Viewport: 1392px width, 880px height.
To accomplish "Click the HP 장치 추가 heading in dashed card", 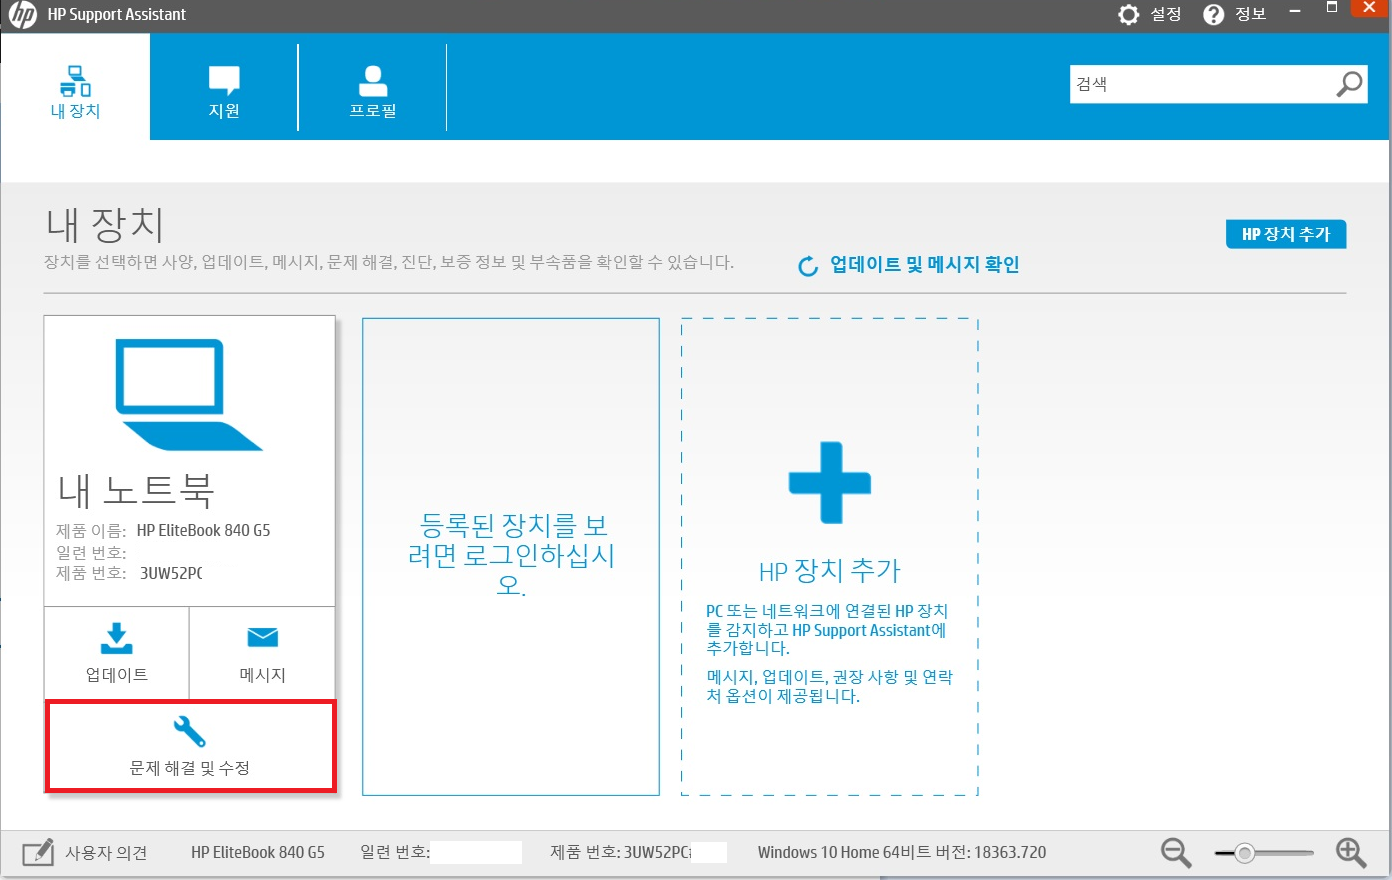I will [830, 571].
